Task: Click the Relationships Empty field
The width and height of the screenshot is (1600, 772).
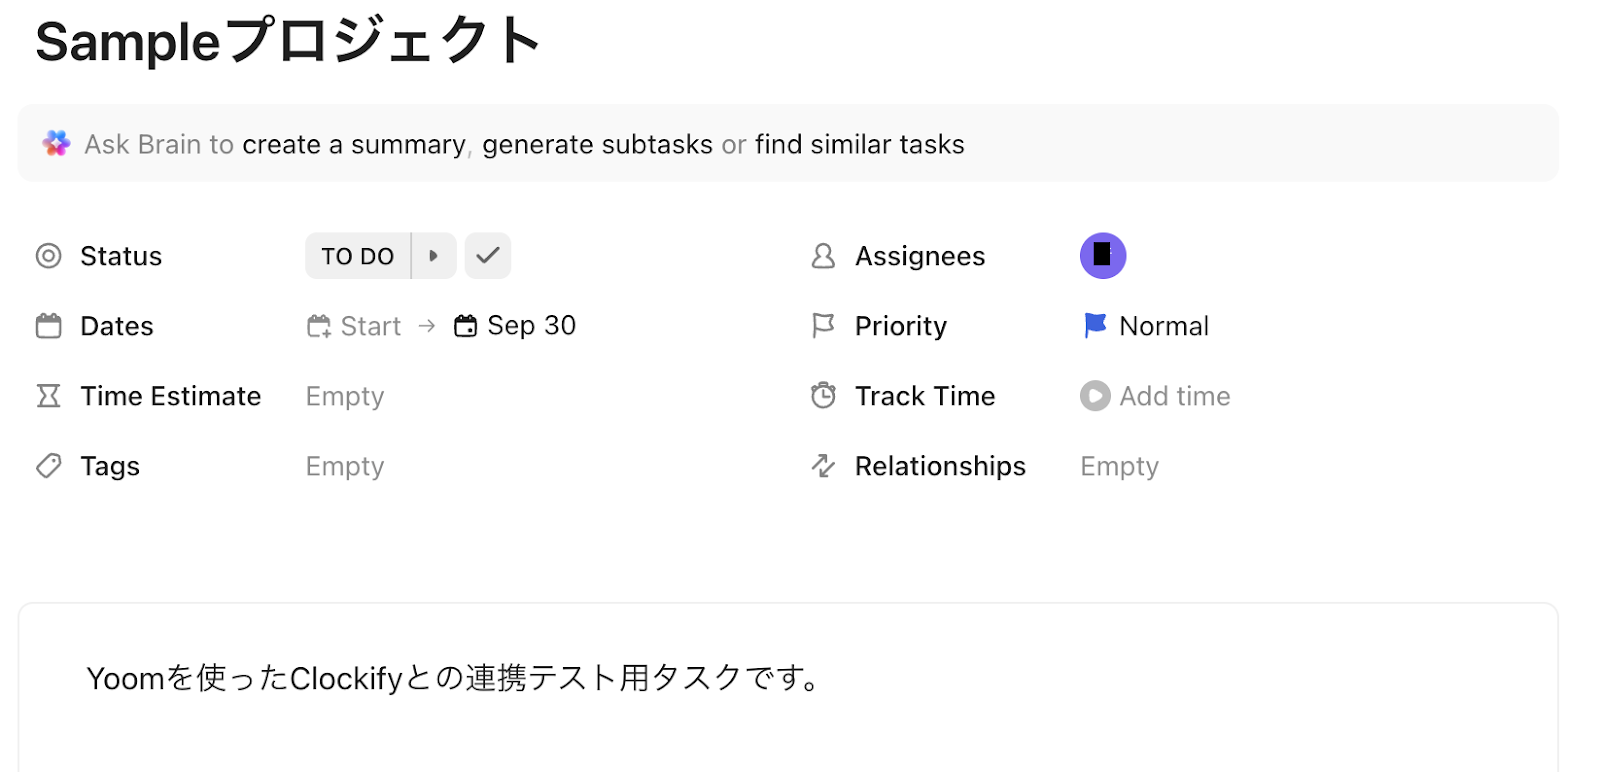Action: tap(1119, 466)
